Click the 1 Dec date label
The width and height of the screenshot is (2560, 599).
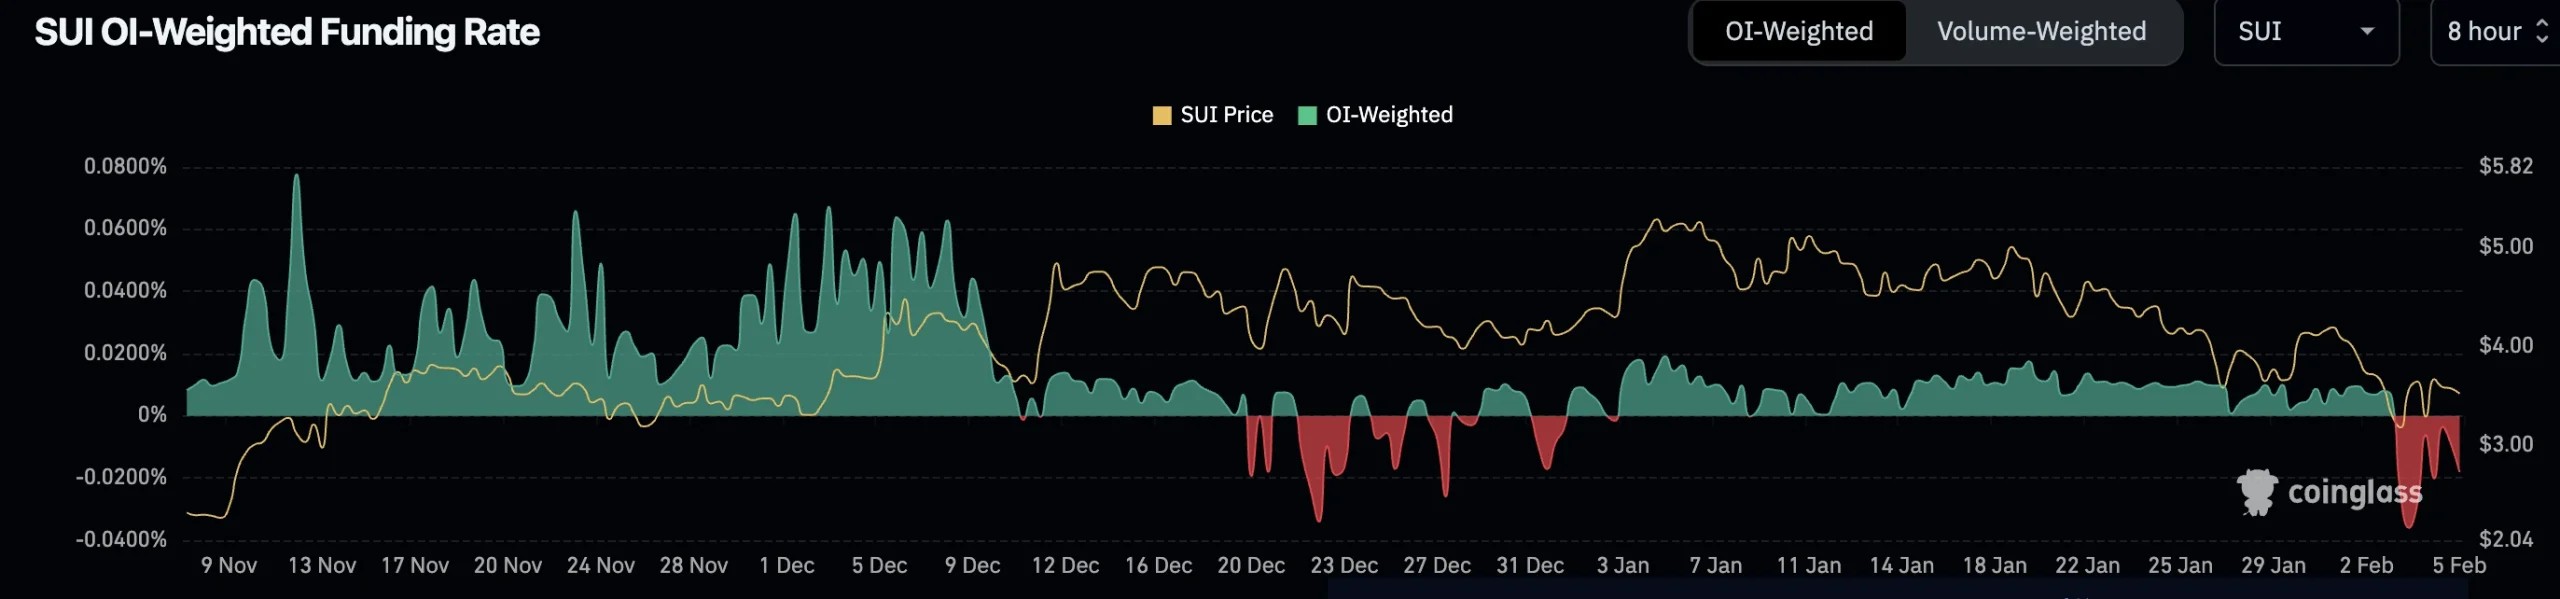pyautogui.click(x=787, y=566)
